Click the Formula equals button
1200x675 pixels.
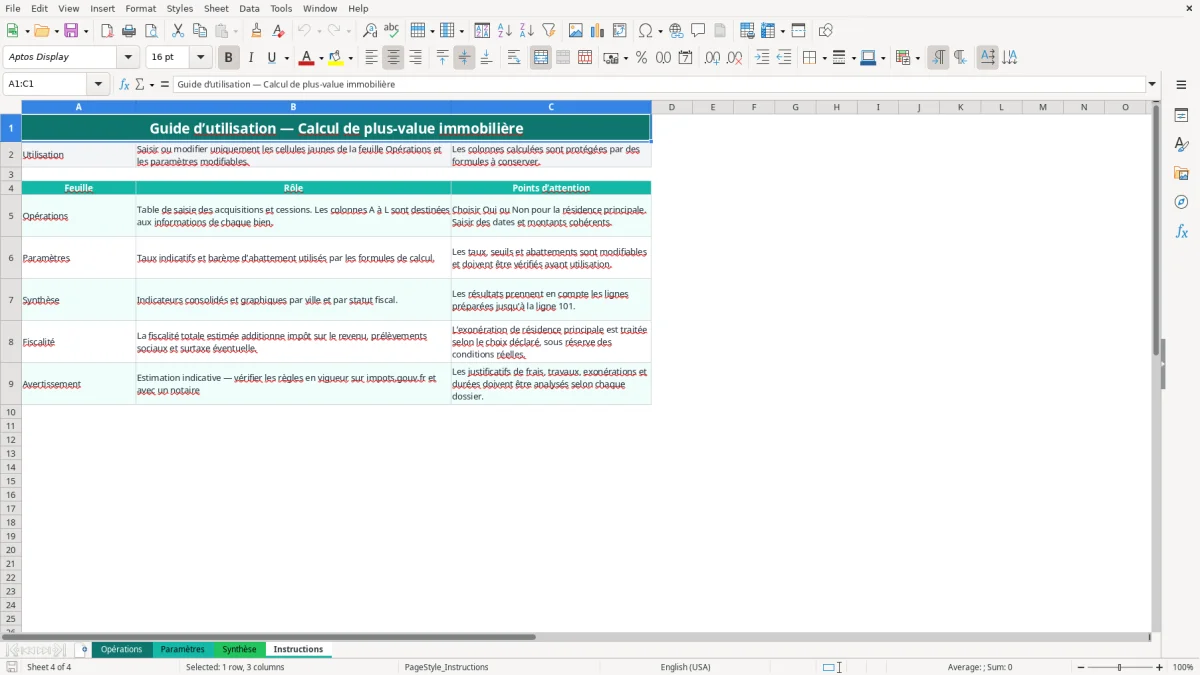click(165, 84)
